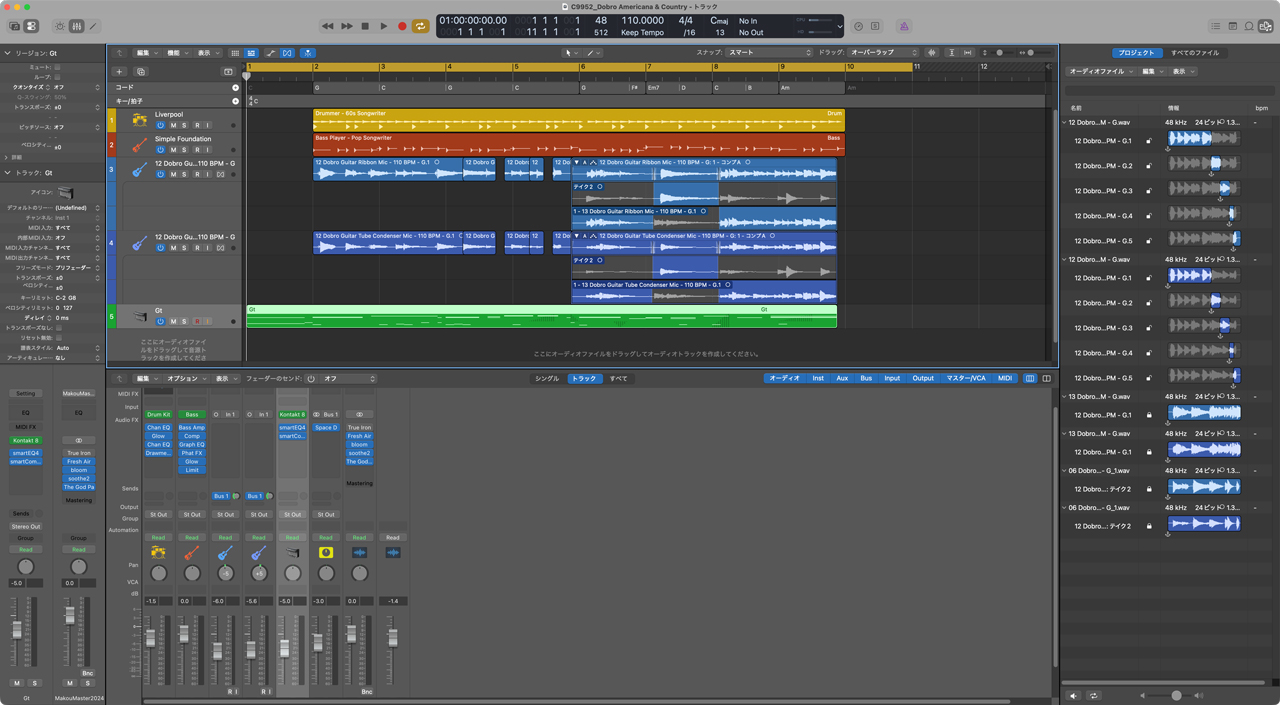
Task: Click the add track plus button
Action: [119, 72]
